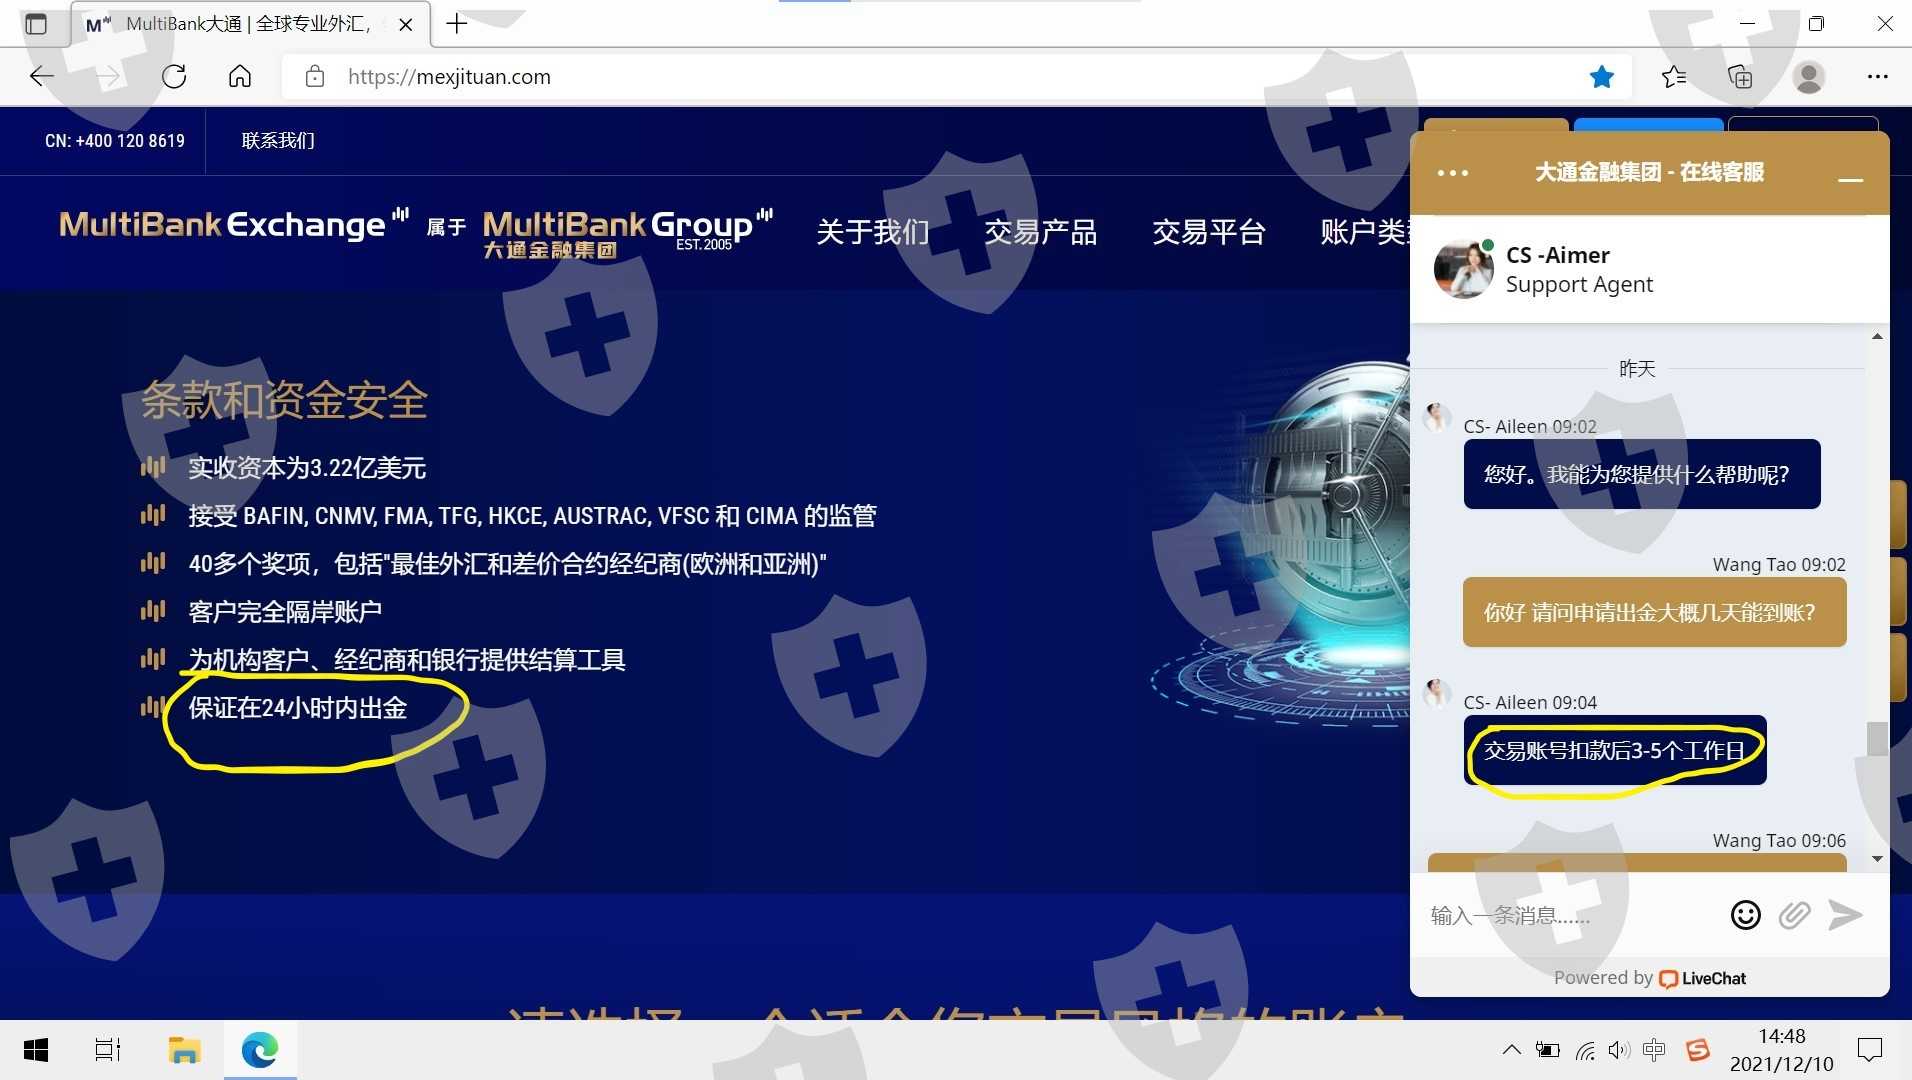This screenshot has width=1912, height=1080.
Task: Click the paperclip attach file icon
Action: click(1794, 915)
